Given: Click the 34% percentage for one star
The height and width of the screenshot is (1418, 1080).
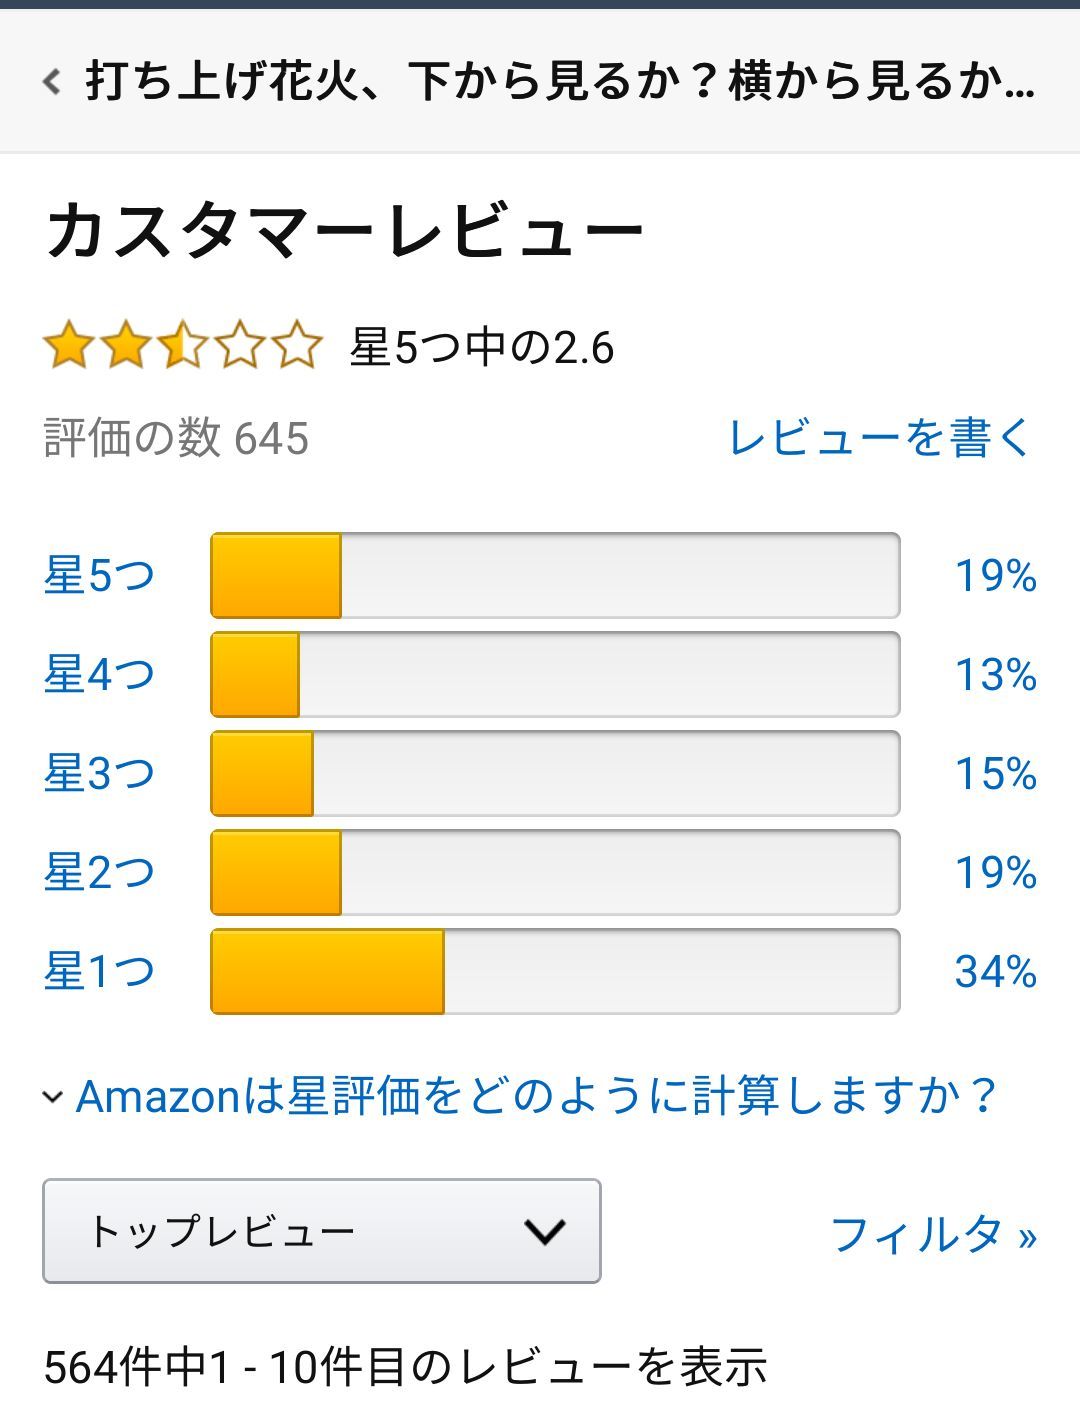Looking at the screenshot, I should (995, 971).
